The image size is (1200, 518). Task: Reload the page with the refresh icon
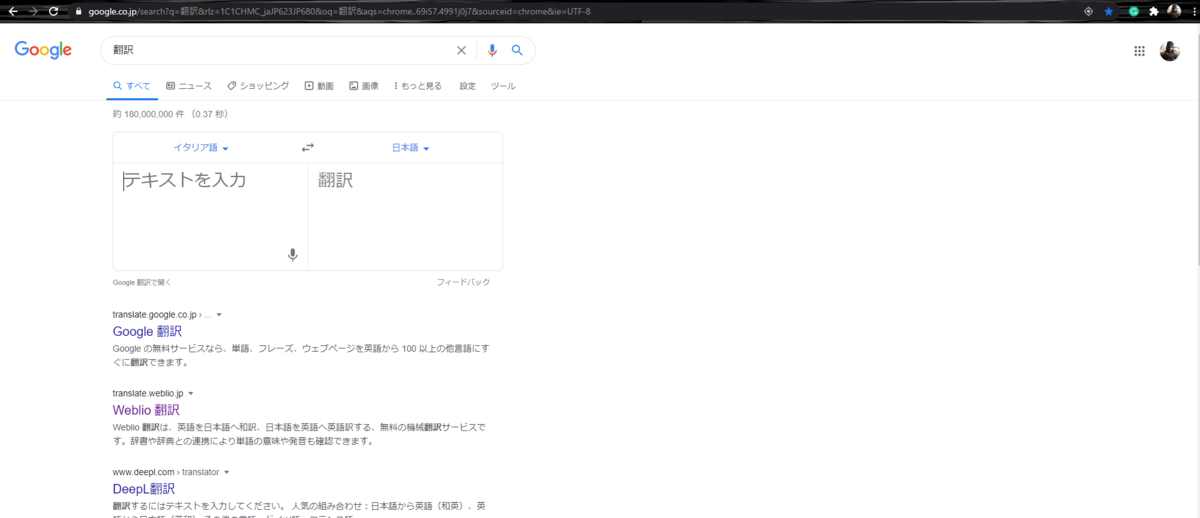53,11
